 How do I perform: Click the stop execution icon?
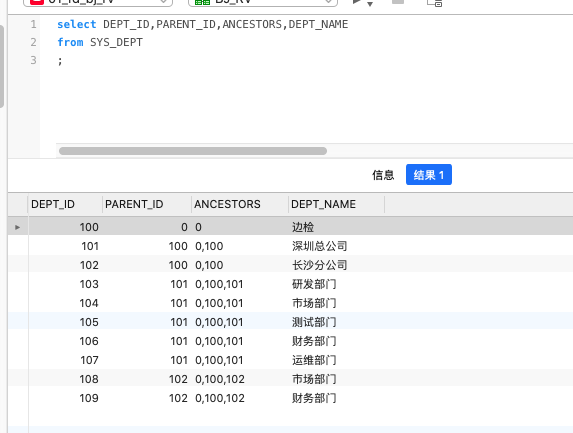(x=398, y=2)
